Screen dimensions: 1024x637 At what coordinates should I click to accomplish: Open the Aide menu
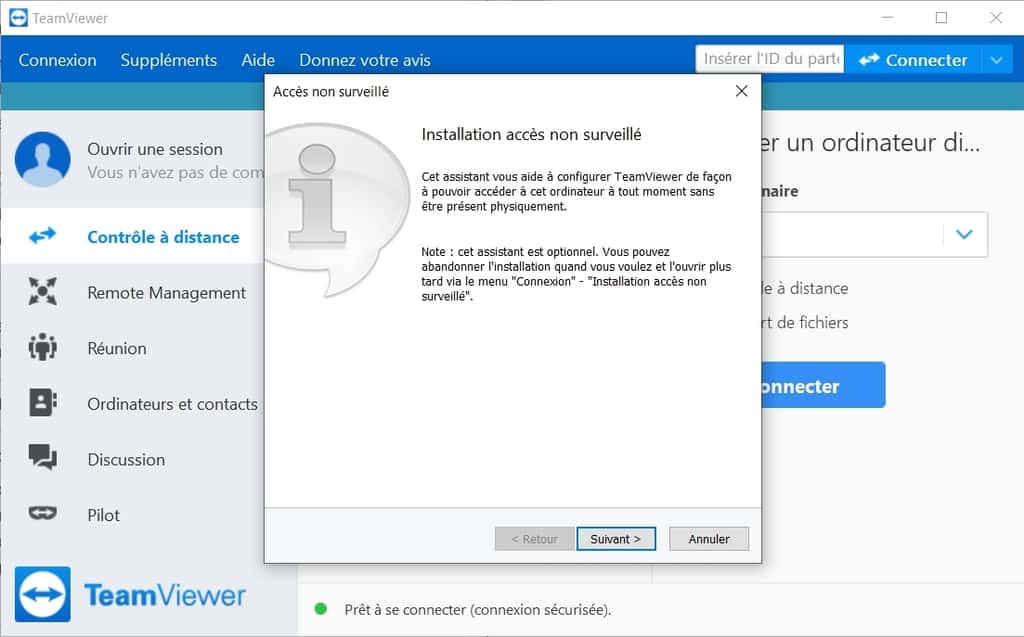(258, 60)
